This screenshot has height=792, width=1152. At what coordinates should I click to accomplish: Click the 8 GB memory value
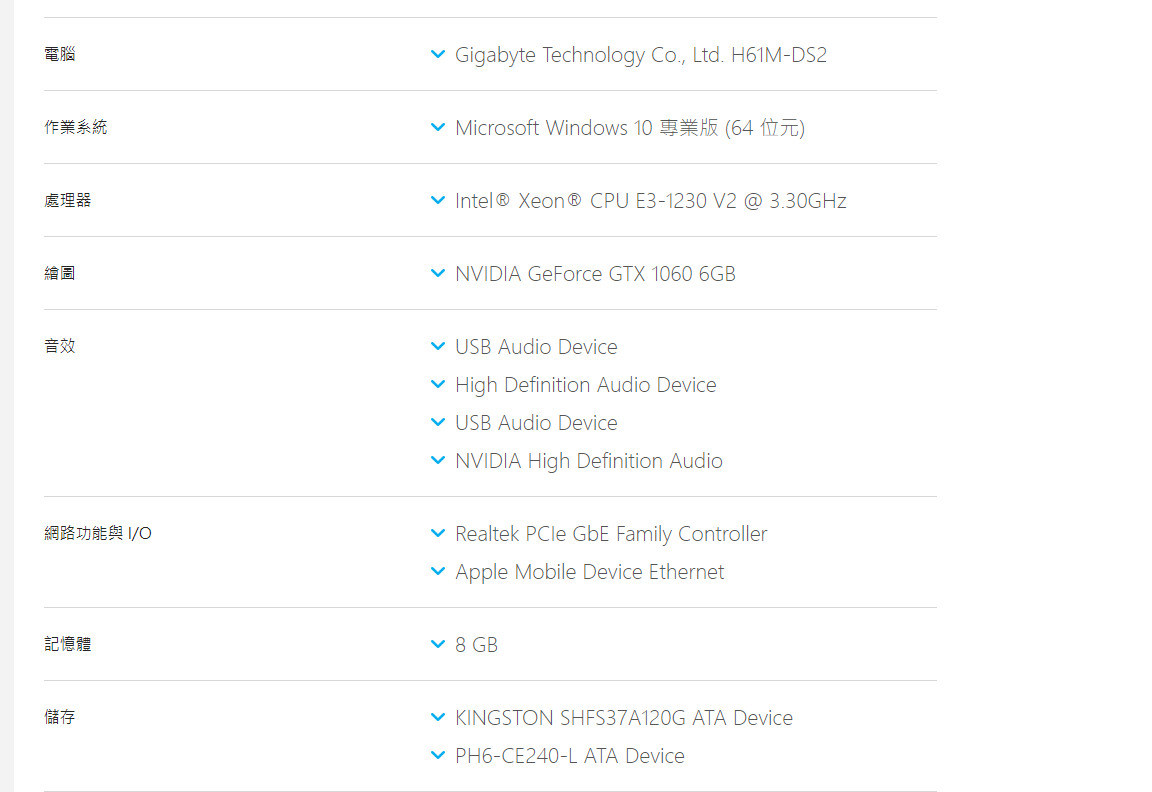476,645
